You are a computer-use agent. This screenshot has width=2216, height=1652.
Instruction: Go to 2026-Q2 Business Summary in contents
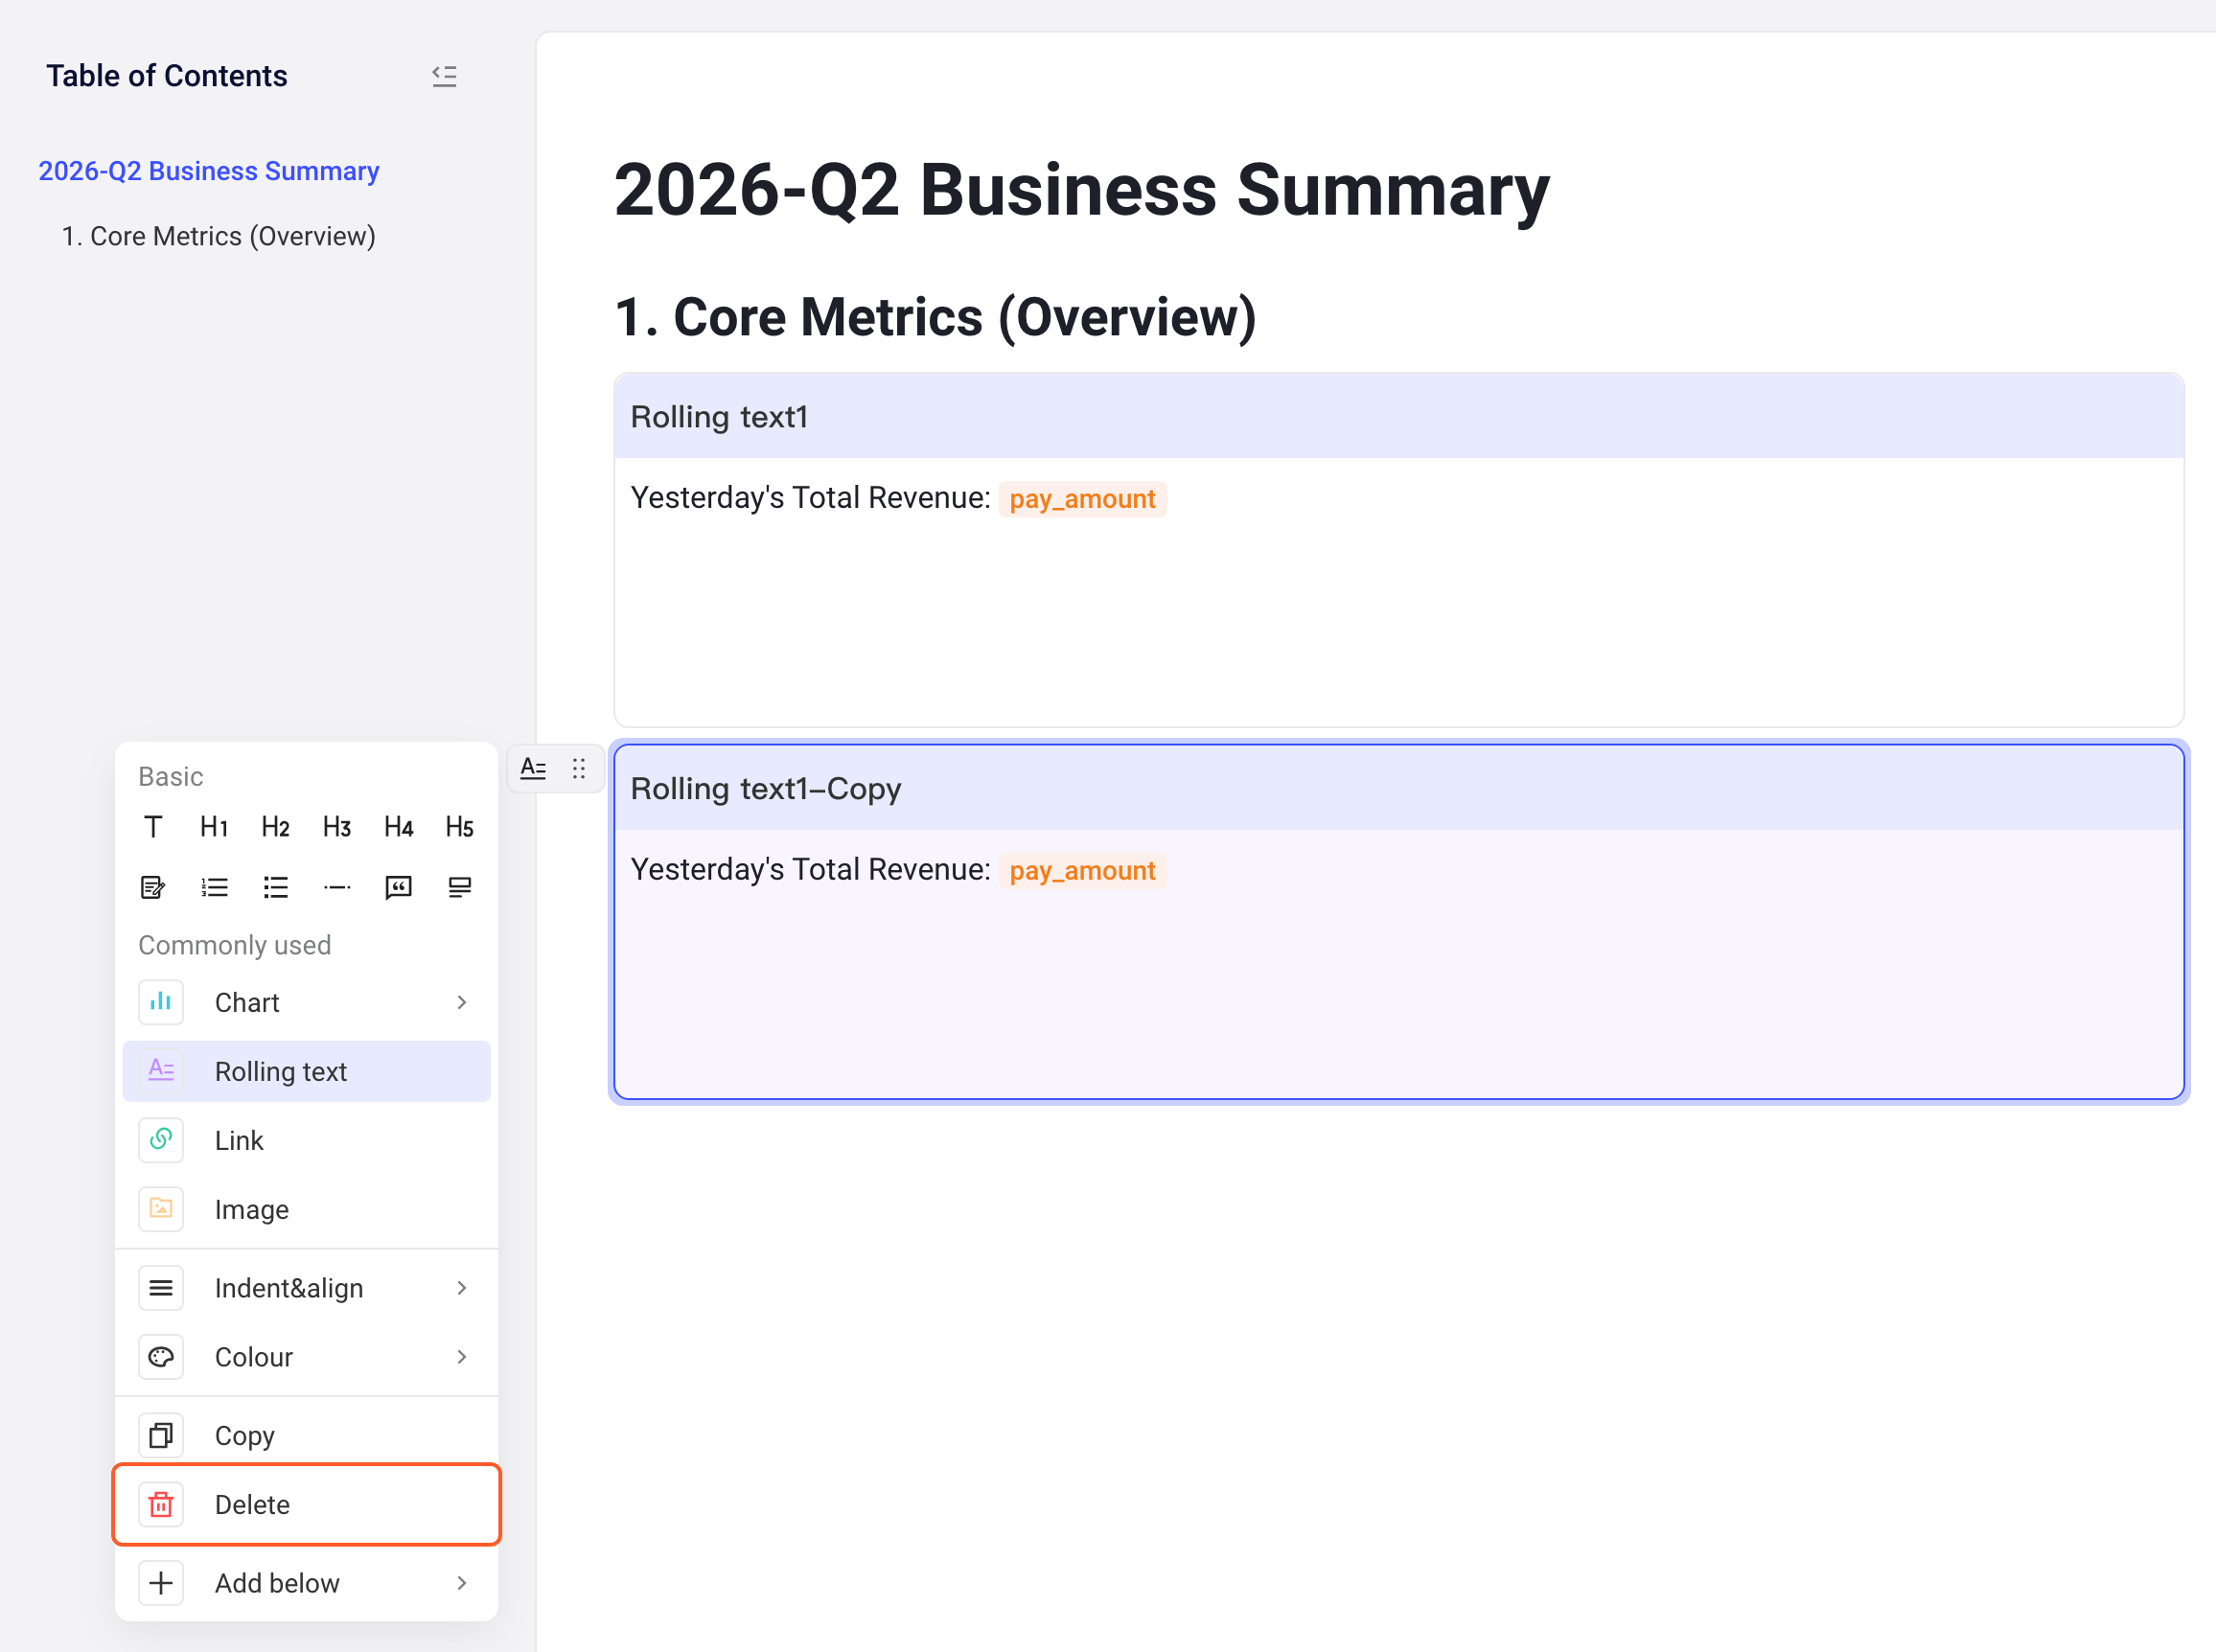click(x=209, y=171)
